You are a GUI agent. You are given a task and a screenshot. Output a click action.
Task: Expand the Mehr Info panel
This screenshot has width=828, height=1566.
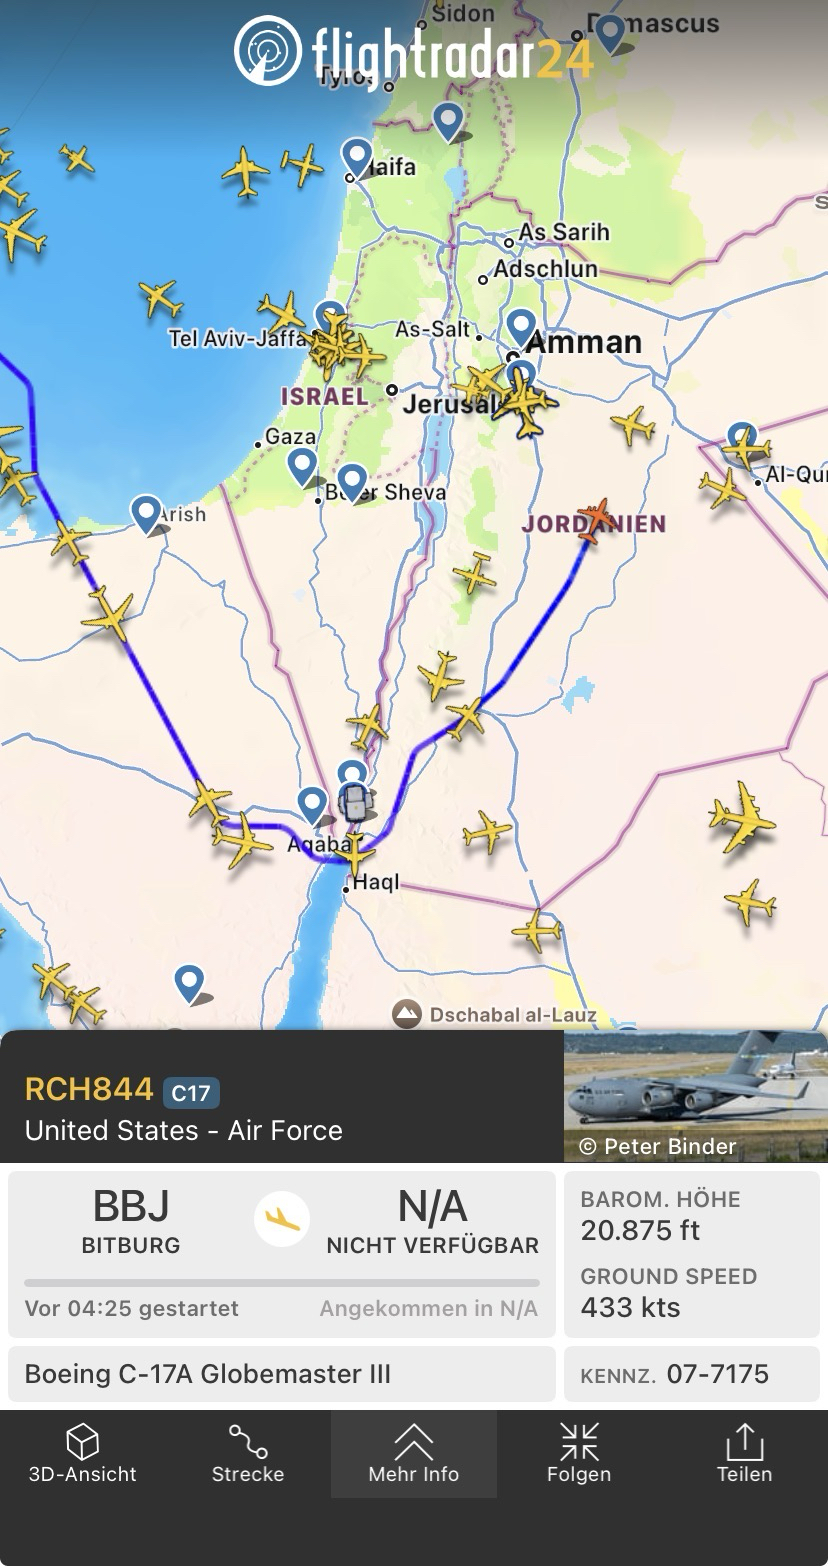tap(414, 1453)
